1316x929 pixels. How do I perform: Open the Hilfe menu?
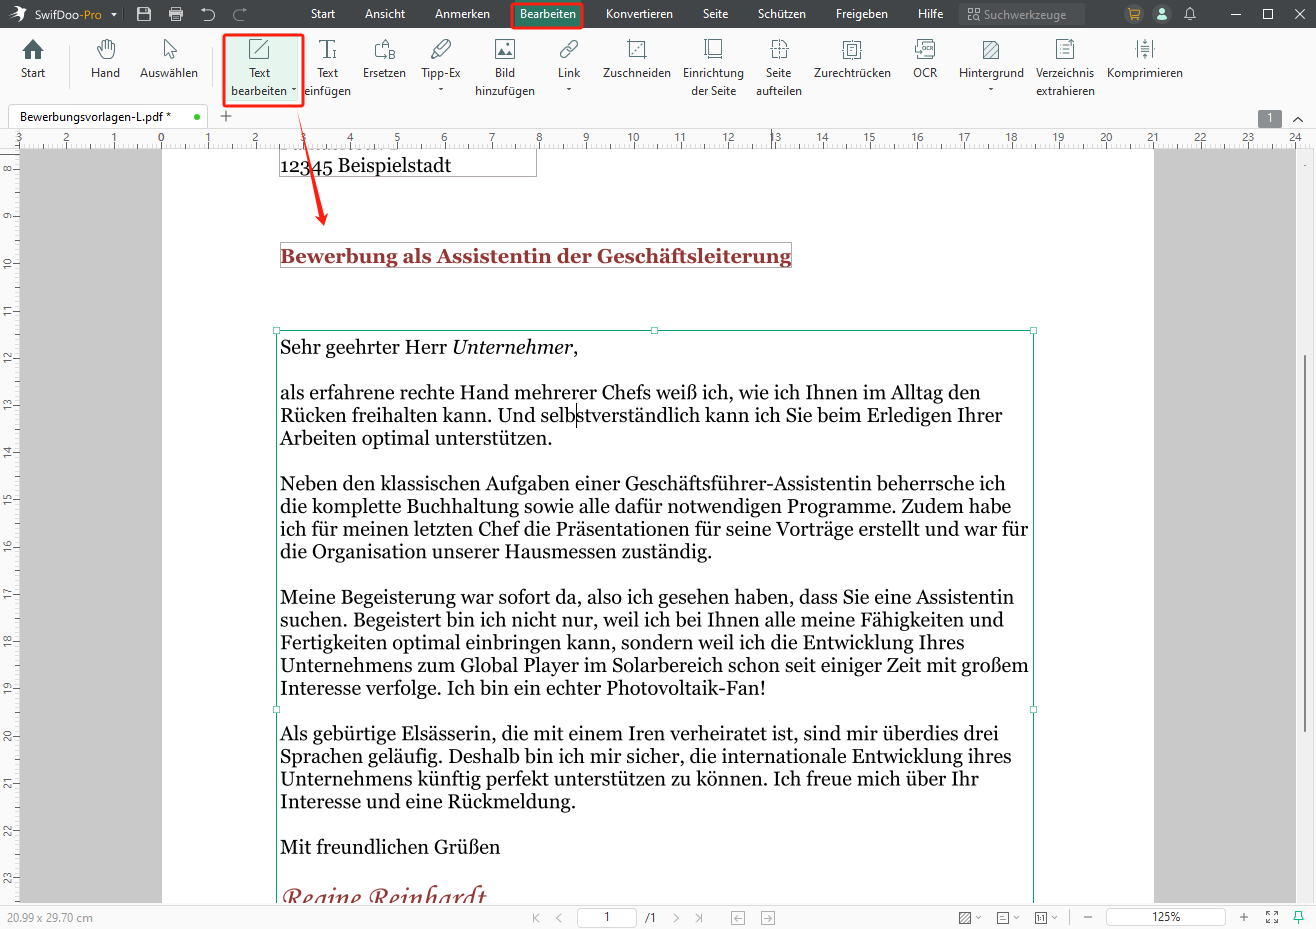click(931, 14)
